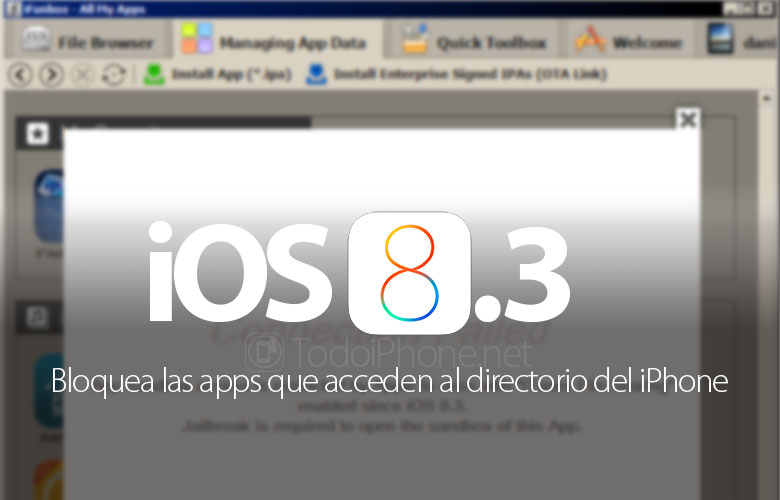Click the window title bar app icon
Screen dimensions: 780x500
point(13,9)
